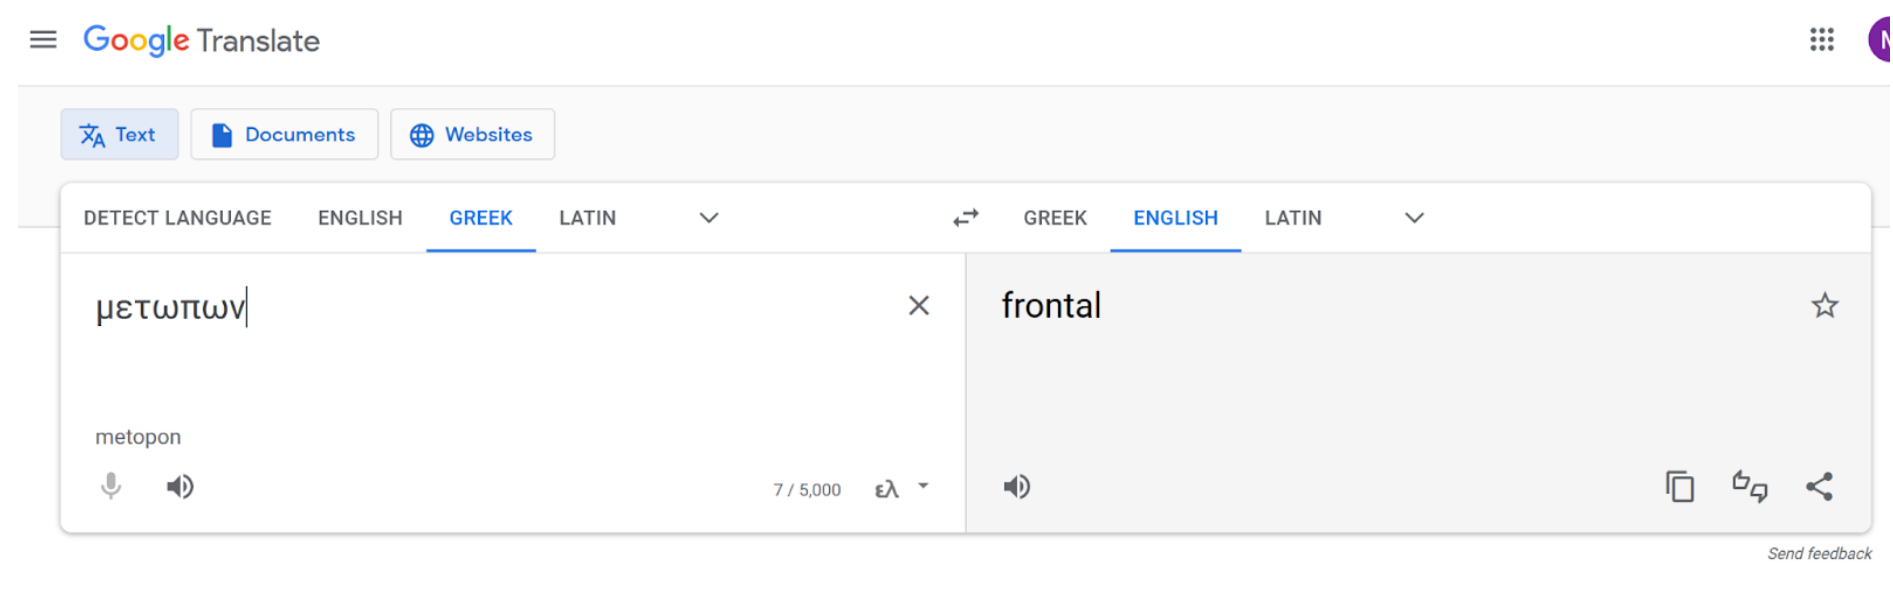Open the Greek input tools dropdown arrow
The image size is (1893, 592).
click(923, 487)
